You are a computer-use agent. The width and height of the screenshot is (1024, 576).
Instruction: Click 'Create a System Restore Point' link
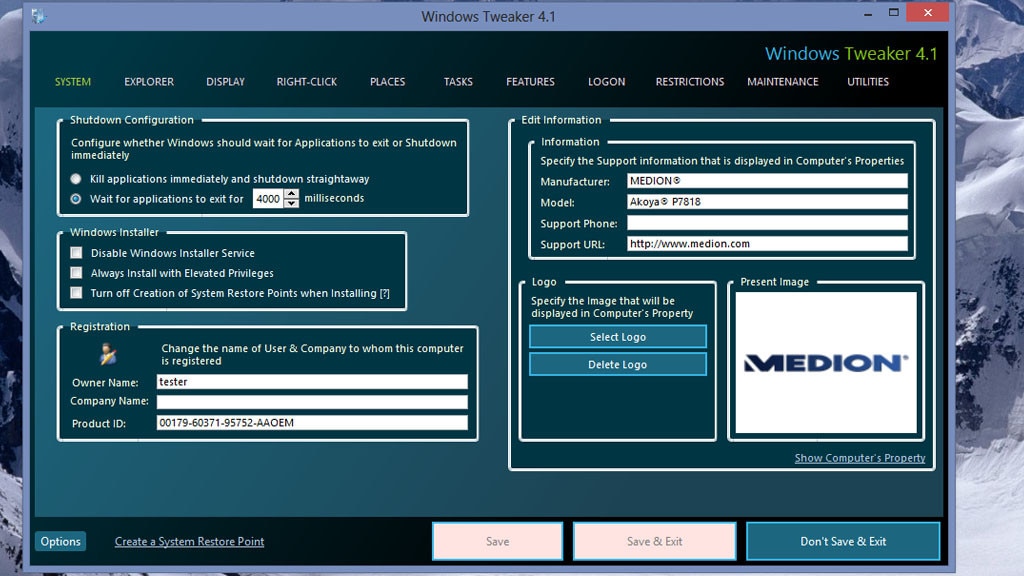pyautogui.click(x=189, y=541)
